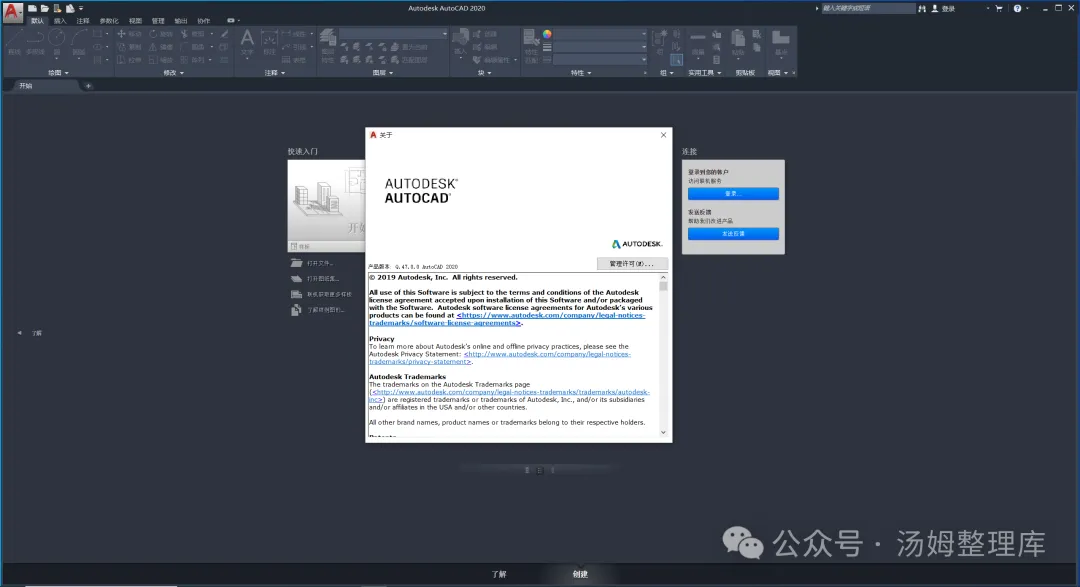Viewport: 1080px width, 587px height.
Task: Click the binoculars search icon in title bar
Action: pyautogui.click(x=922, y=8)
